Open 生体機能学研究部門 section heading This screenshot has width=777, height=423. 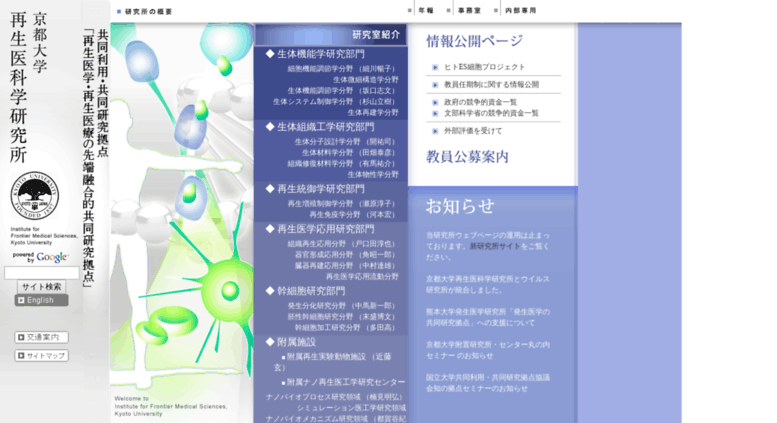click(320, 54)
